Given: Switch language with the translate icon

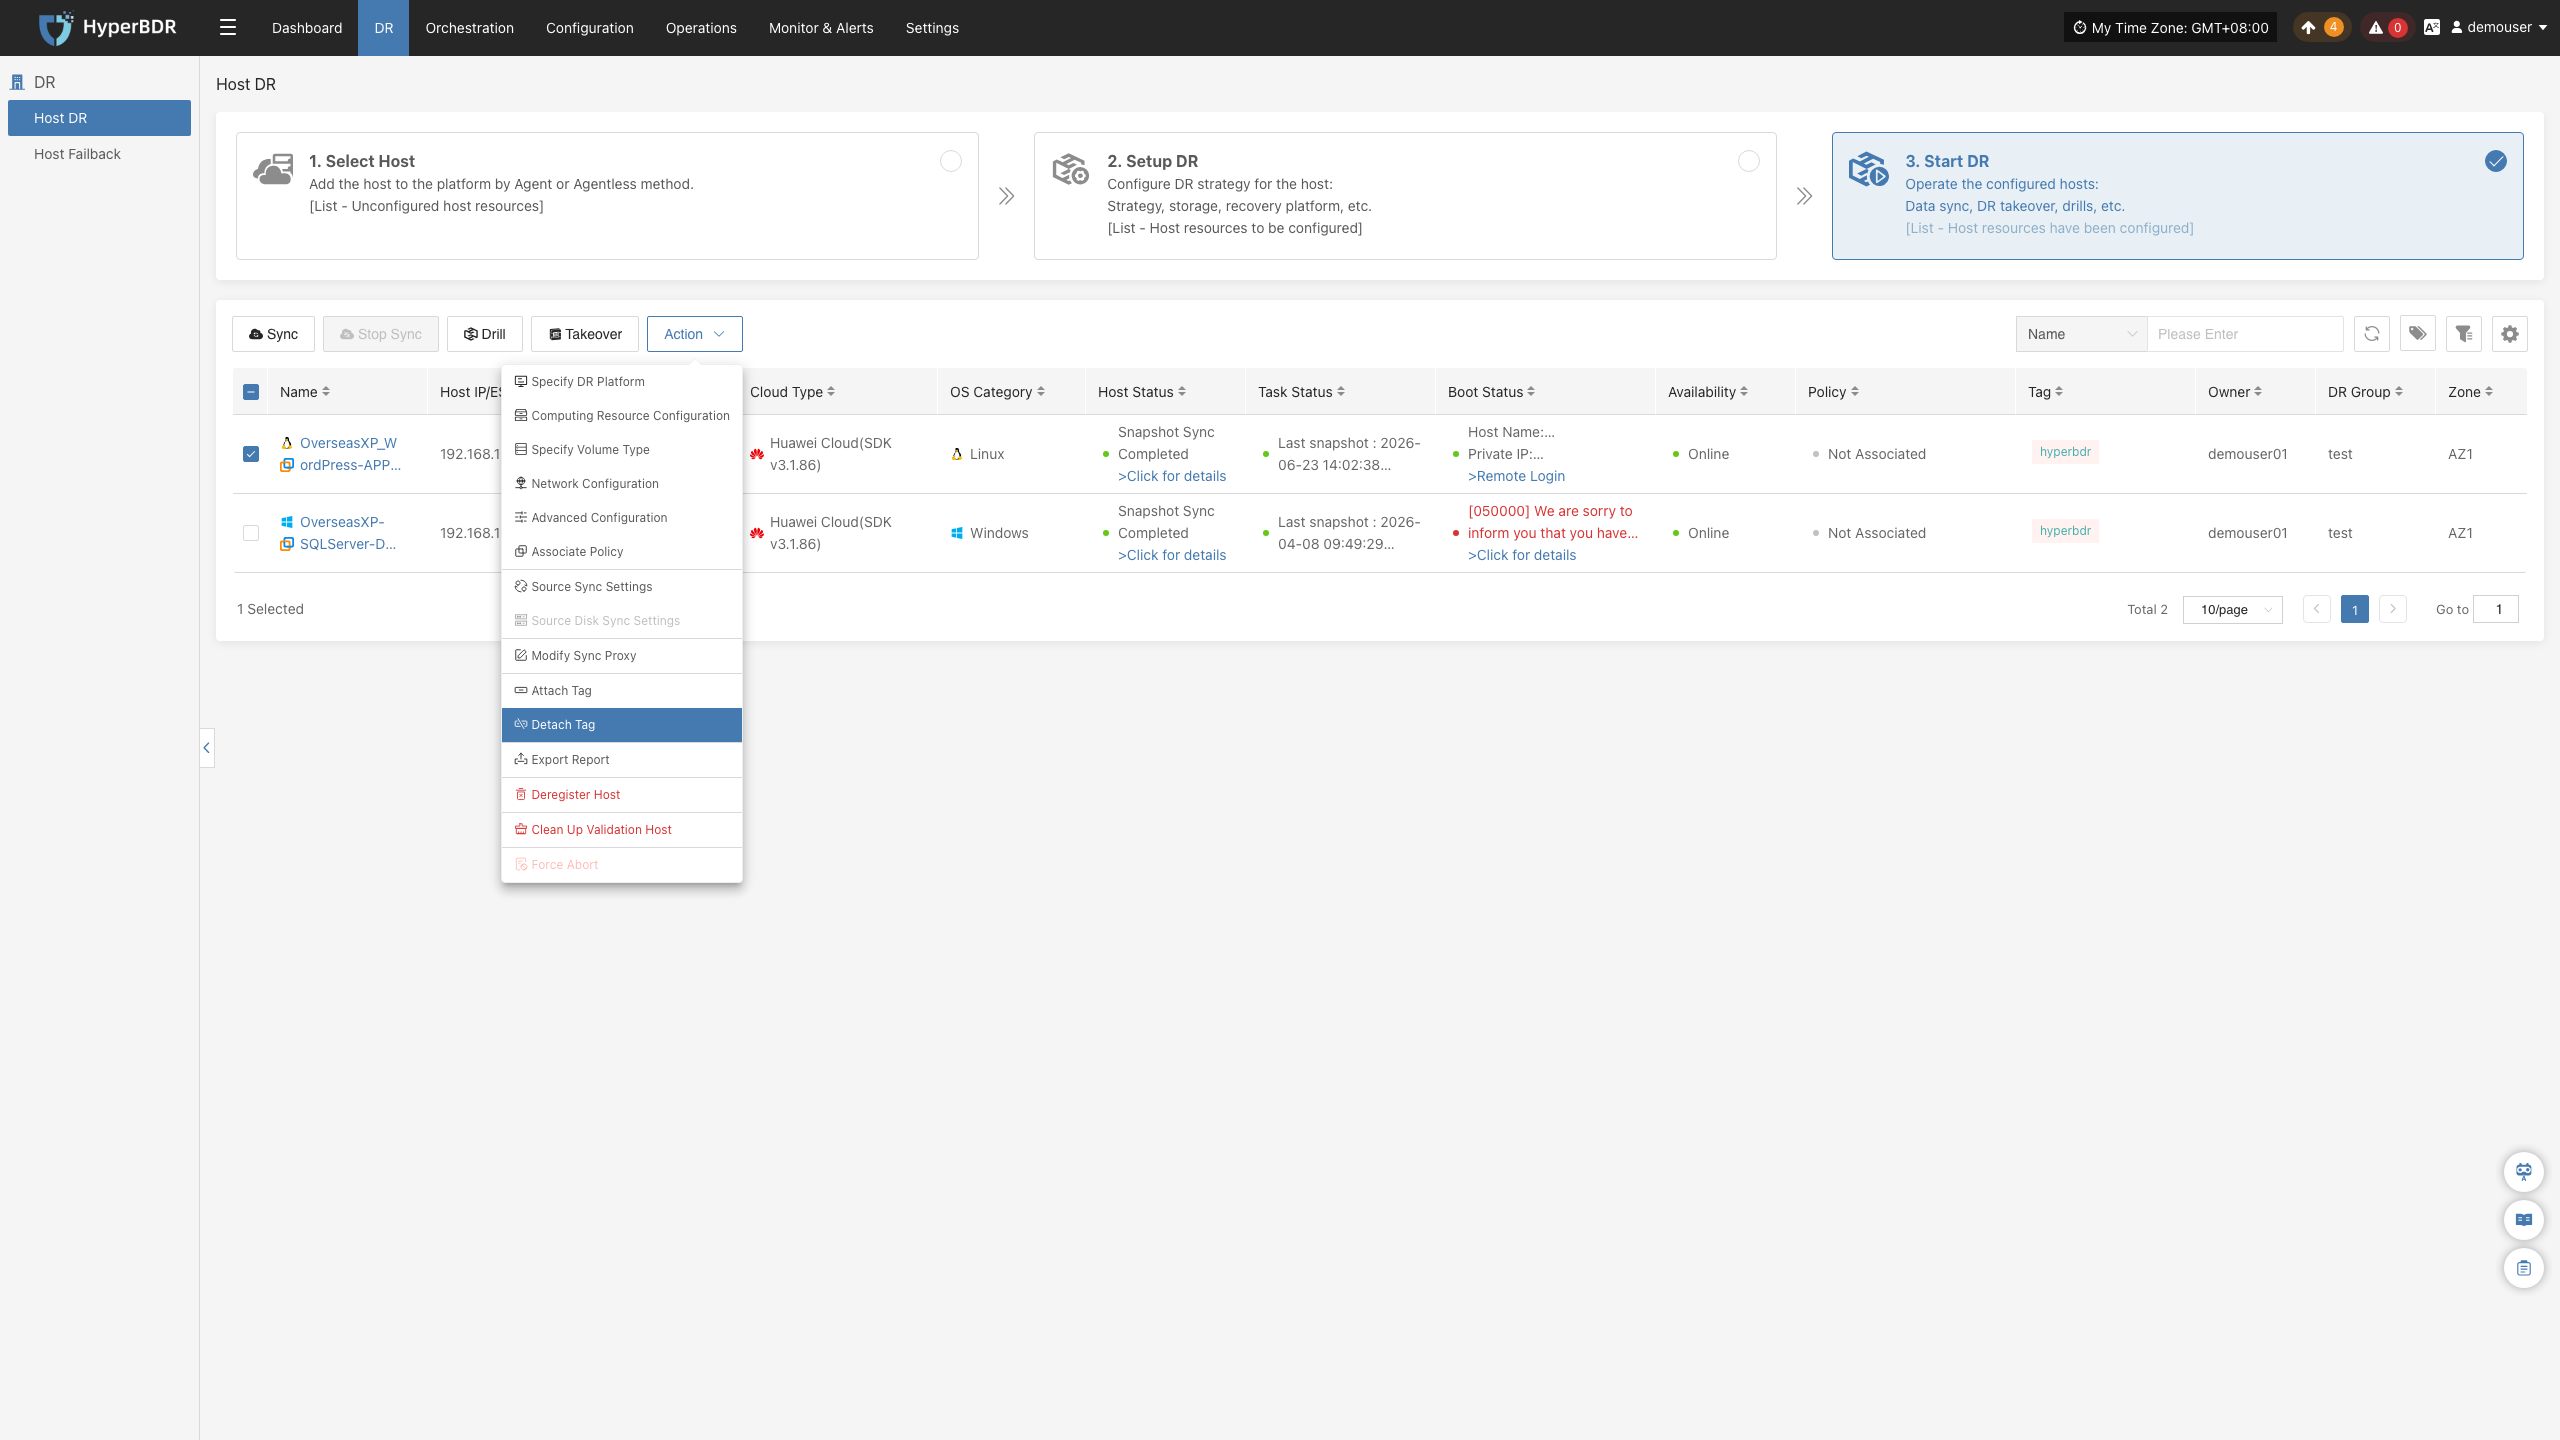Looking at the screenshot, I should tap(2432, 28).
